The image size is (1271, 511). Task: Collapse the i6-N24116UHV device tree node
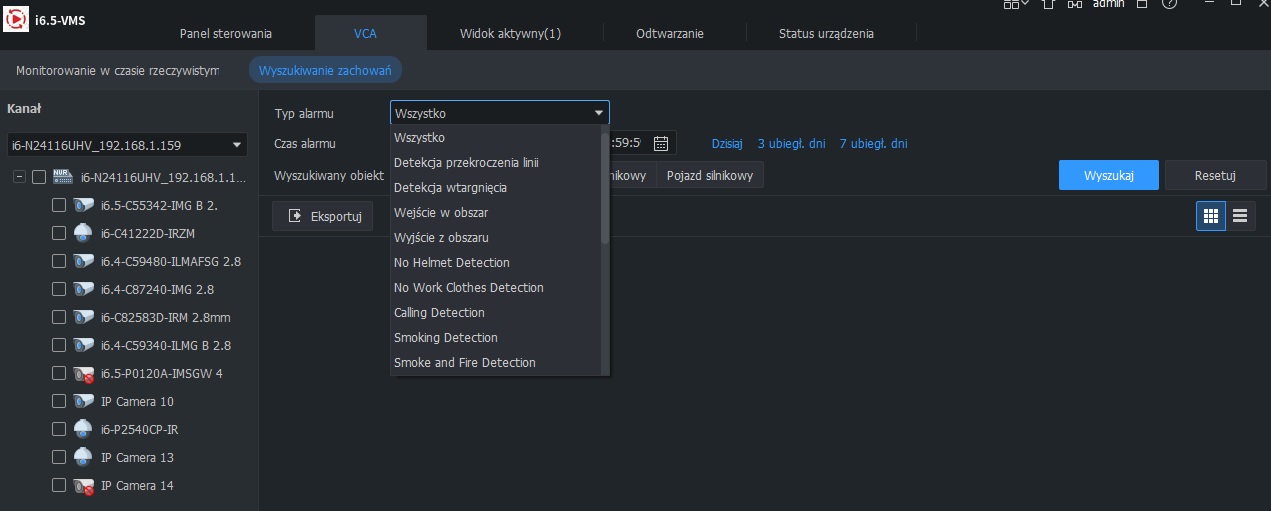(19, 177)
